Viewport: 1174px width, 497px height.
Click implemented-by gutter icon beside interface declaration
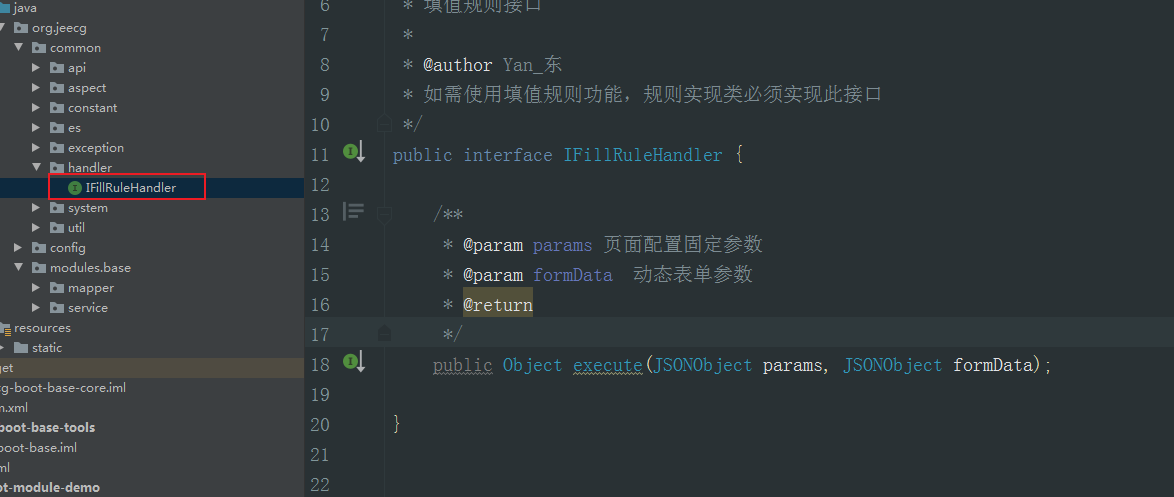354,153
